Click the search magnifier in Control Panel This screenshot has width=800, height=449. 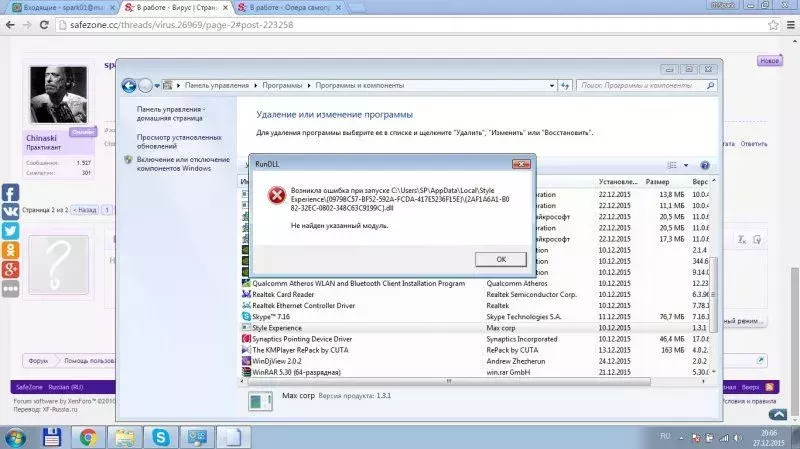pos(710,86)
